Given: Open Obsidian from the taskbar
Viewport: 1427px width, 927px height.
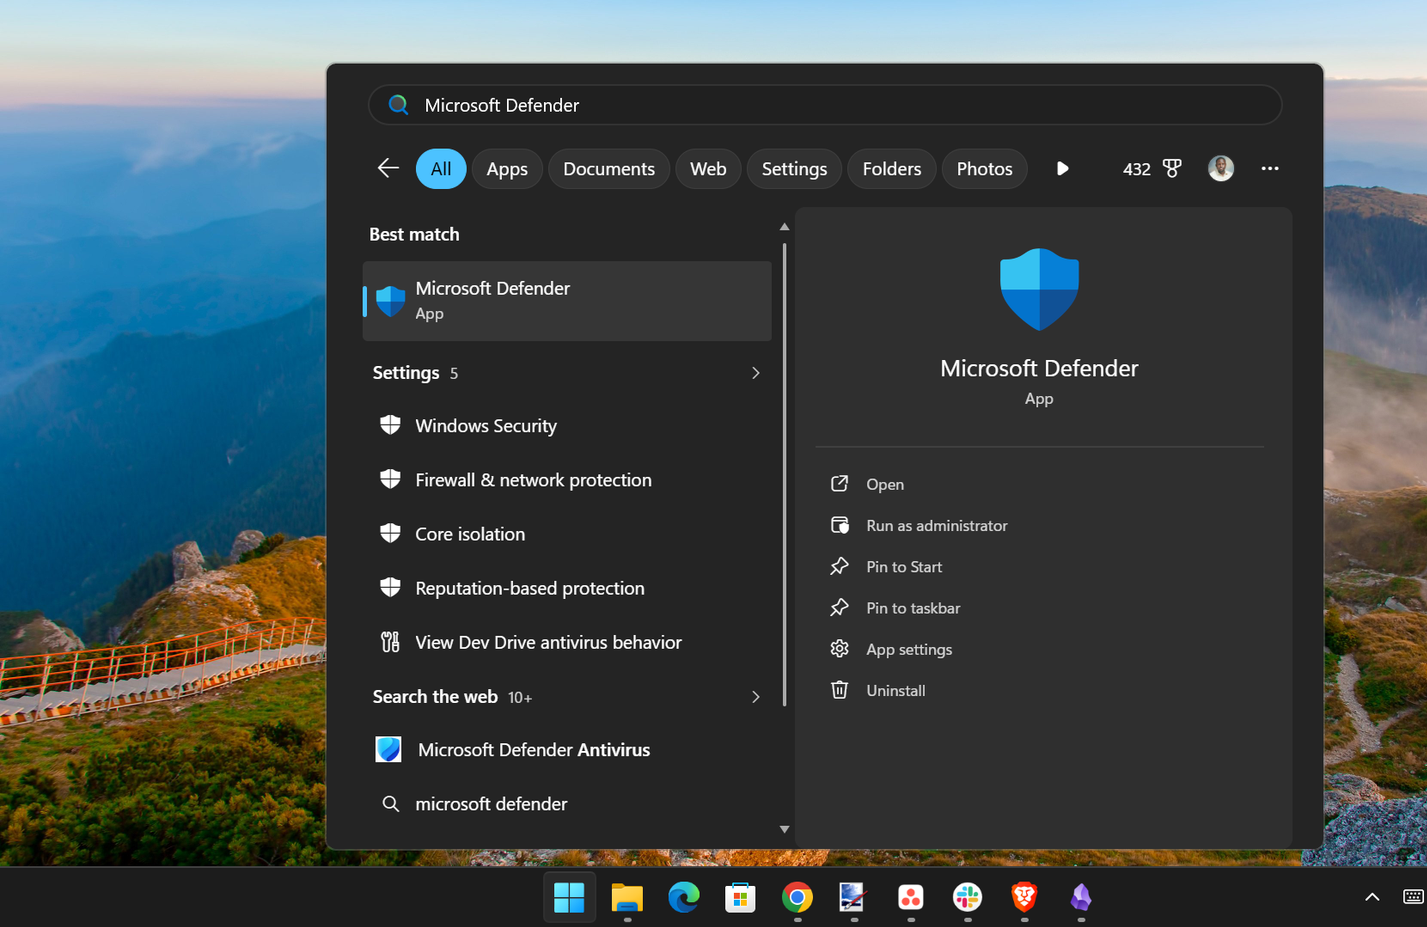Looking at the screenshot, I should [1081, 898].
